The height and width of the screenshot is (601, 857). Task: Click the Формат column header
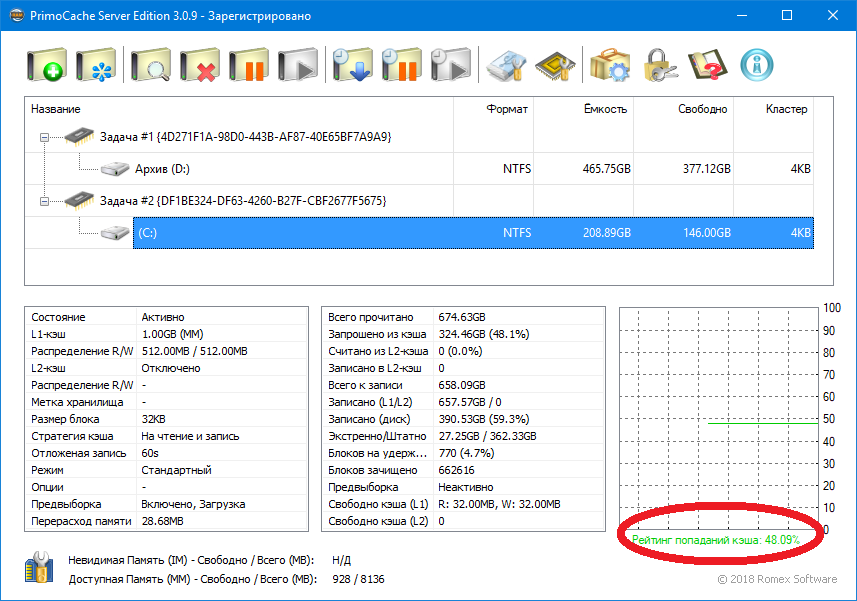pyautogui.click(x=507, y=109)
